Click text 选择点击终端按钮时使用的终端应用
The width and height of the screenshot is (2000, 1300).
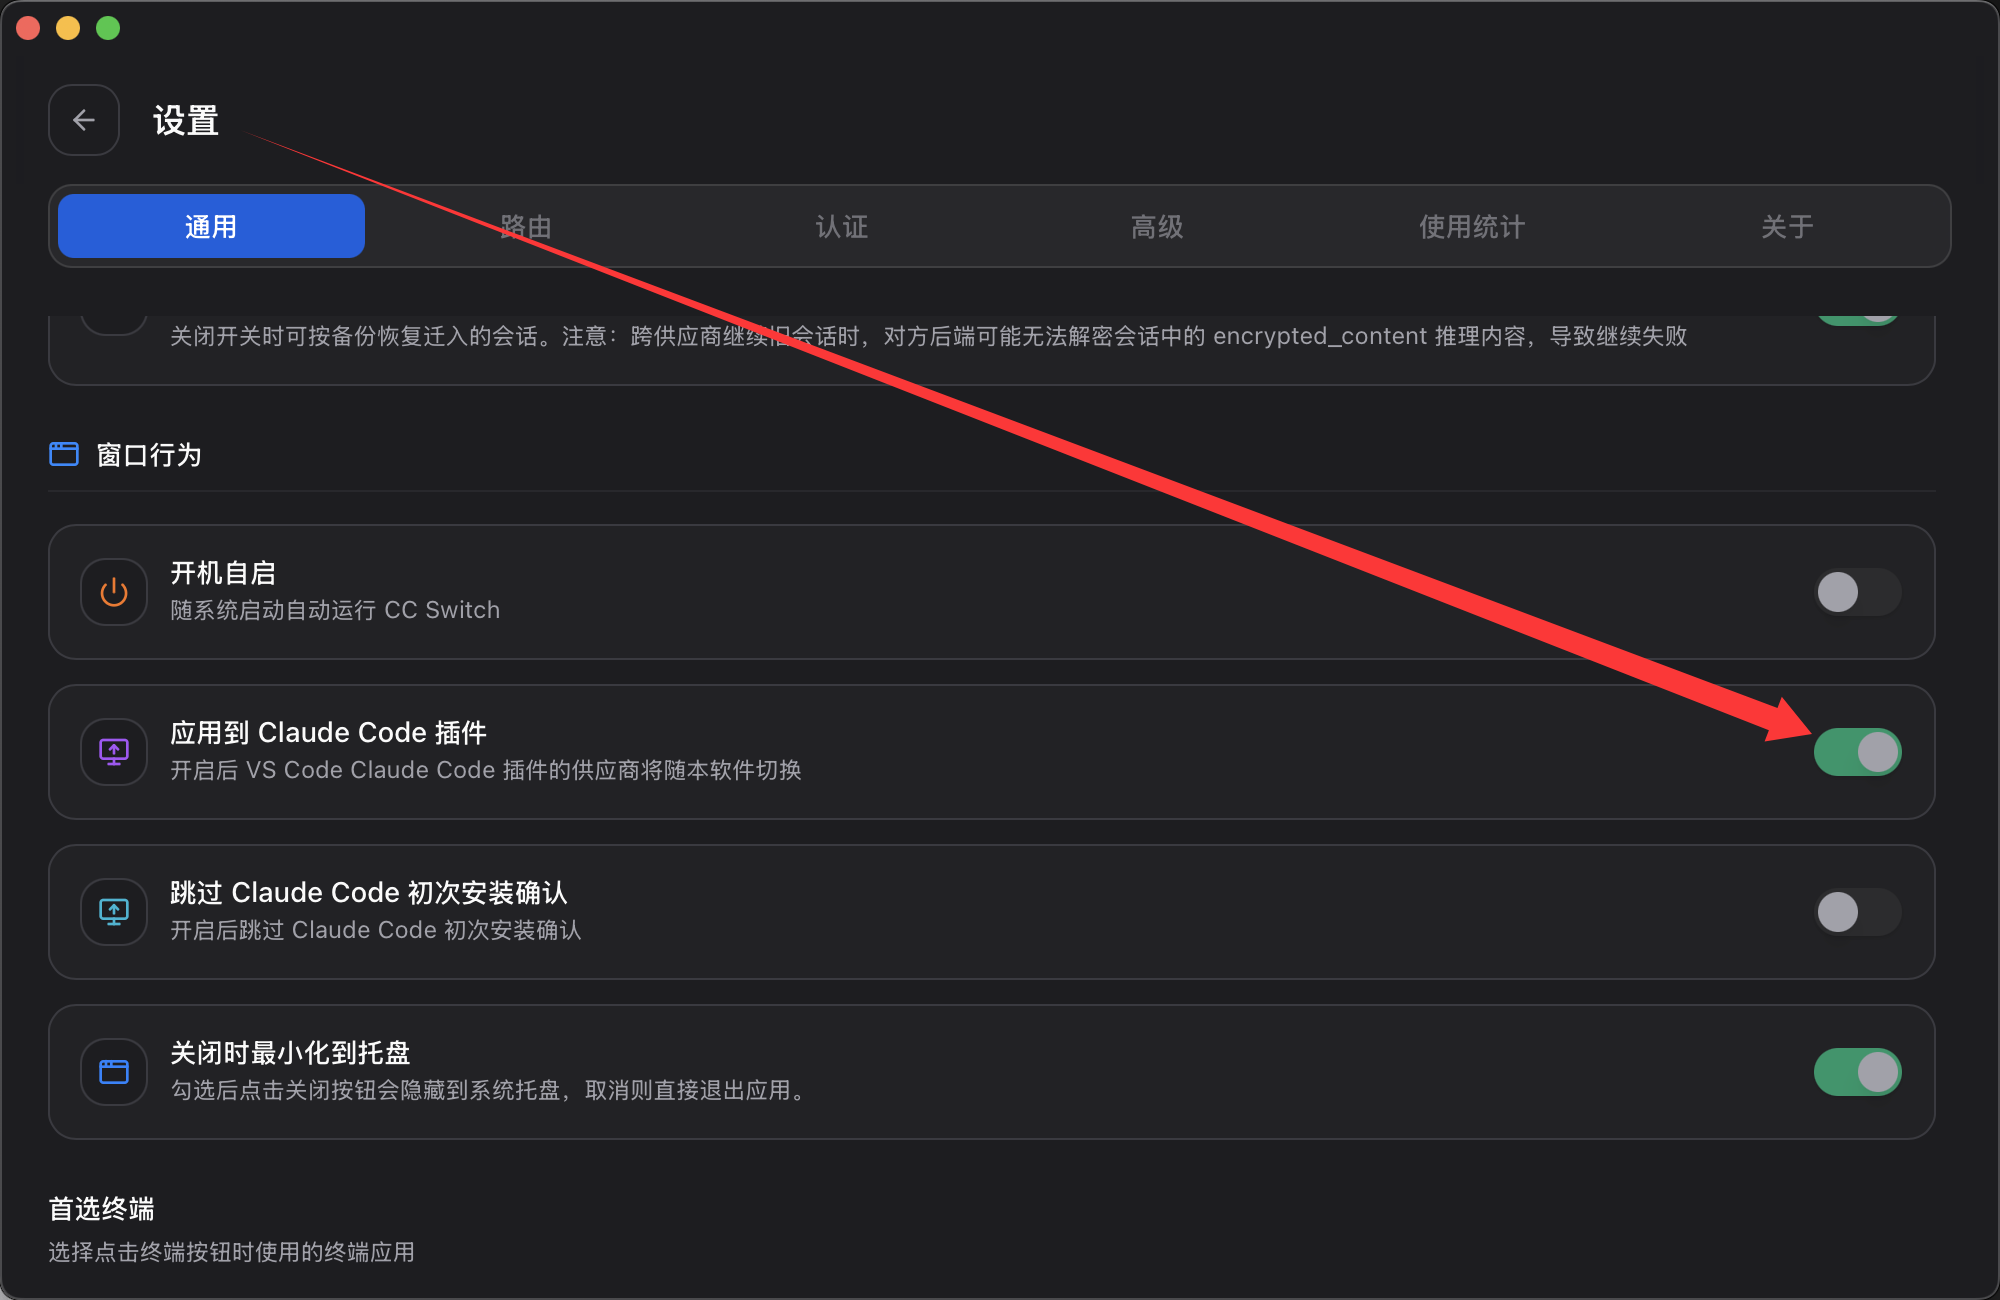[x=232, y=1252]
